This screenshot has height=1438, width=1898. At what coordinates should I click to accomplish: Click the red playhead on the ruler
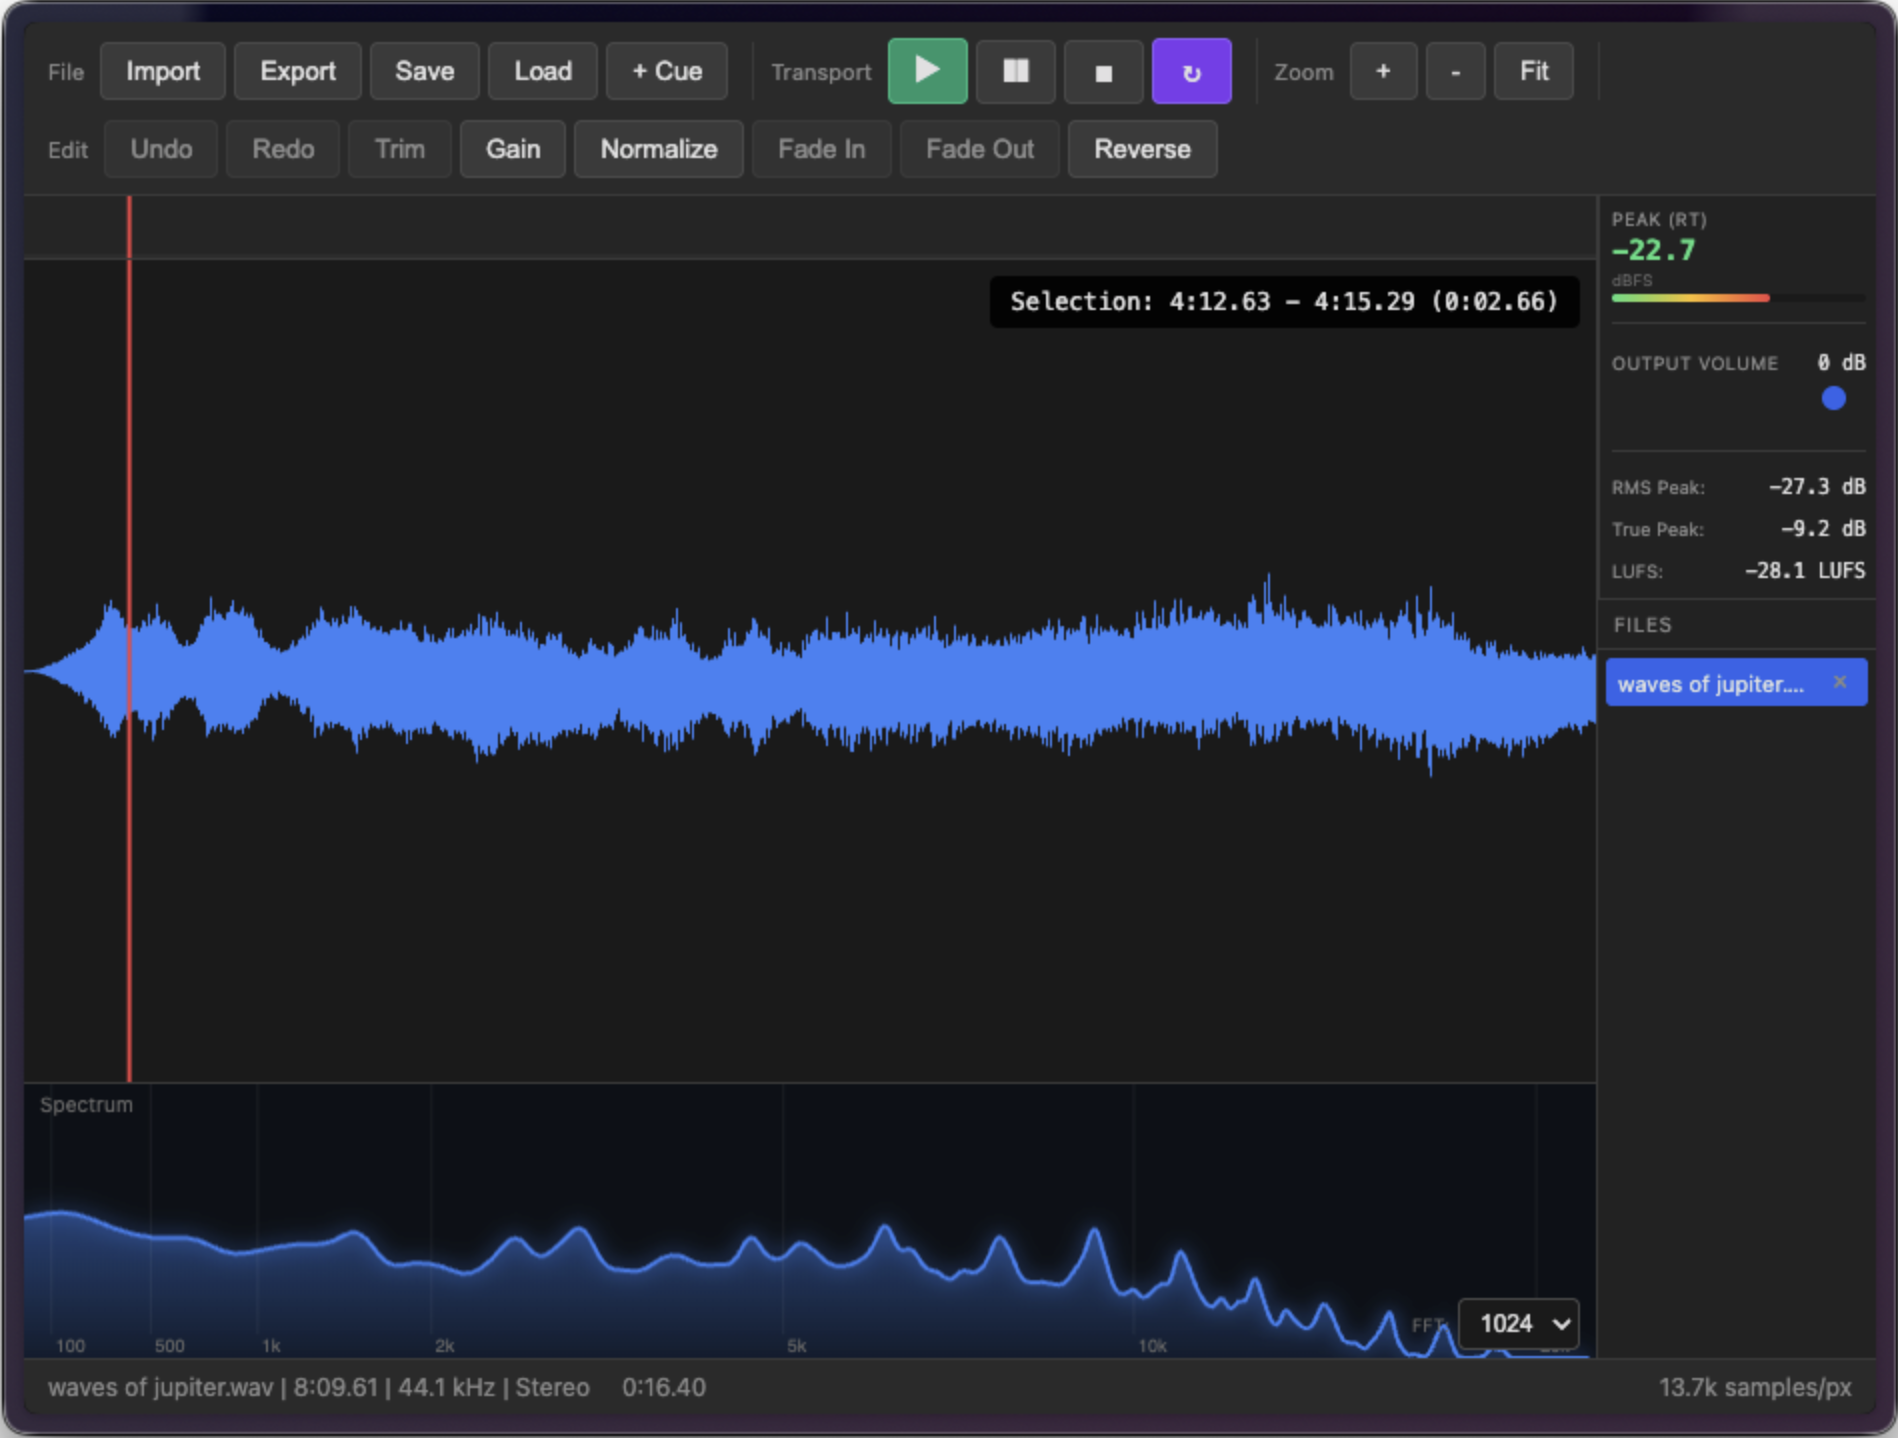129,228
